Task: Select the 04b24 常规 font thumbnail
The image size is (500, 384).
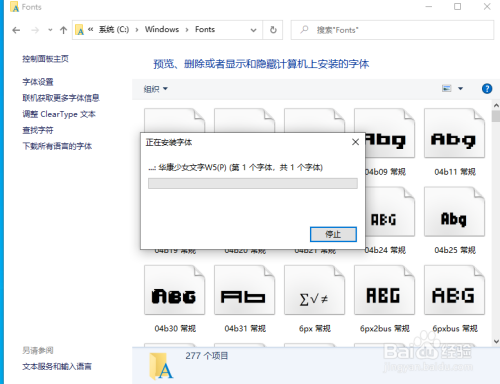Action: tap(390, 212)
